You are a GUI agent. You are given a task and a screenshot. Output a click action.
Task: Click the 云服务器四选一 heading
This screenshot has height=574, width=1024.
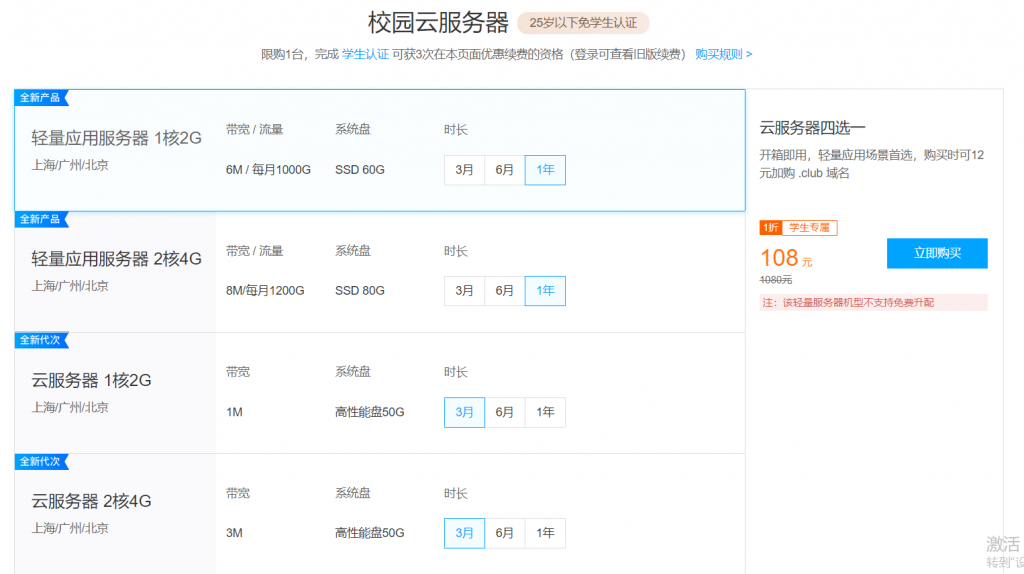[812, 128]
